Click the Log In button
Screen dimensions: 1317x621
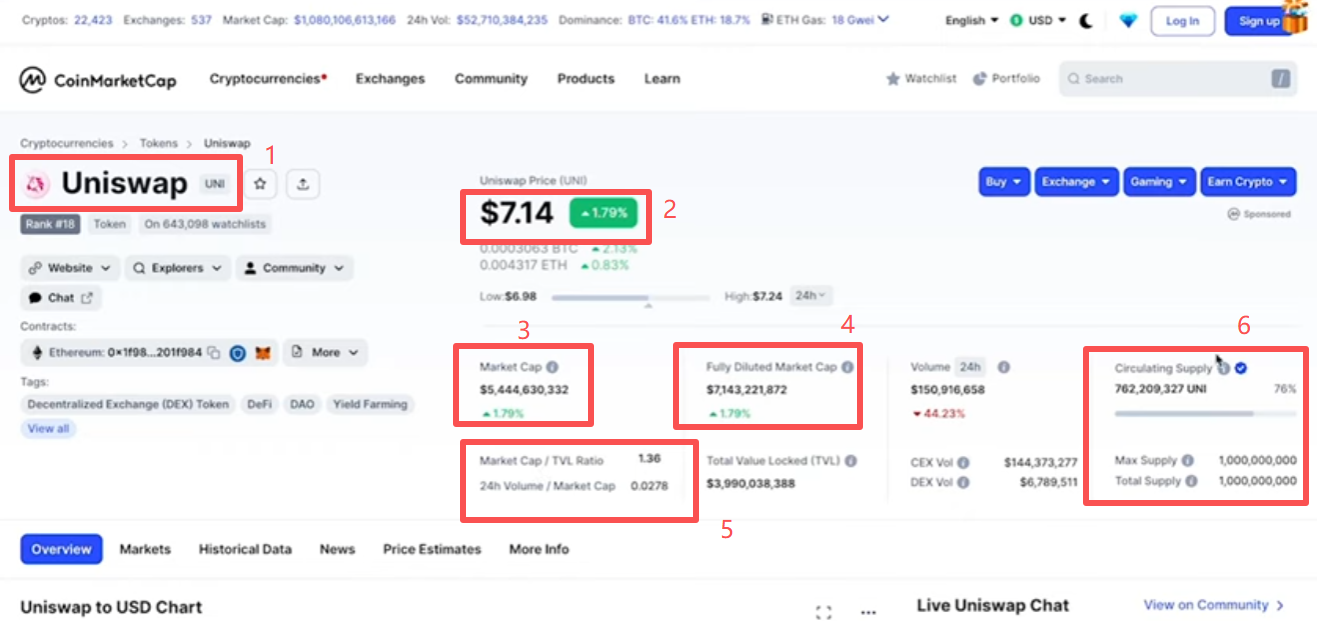click(1182, 21)
